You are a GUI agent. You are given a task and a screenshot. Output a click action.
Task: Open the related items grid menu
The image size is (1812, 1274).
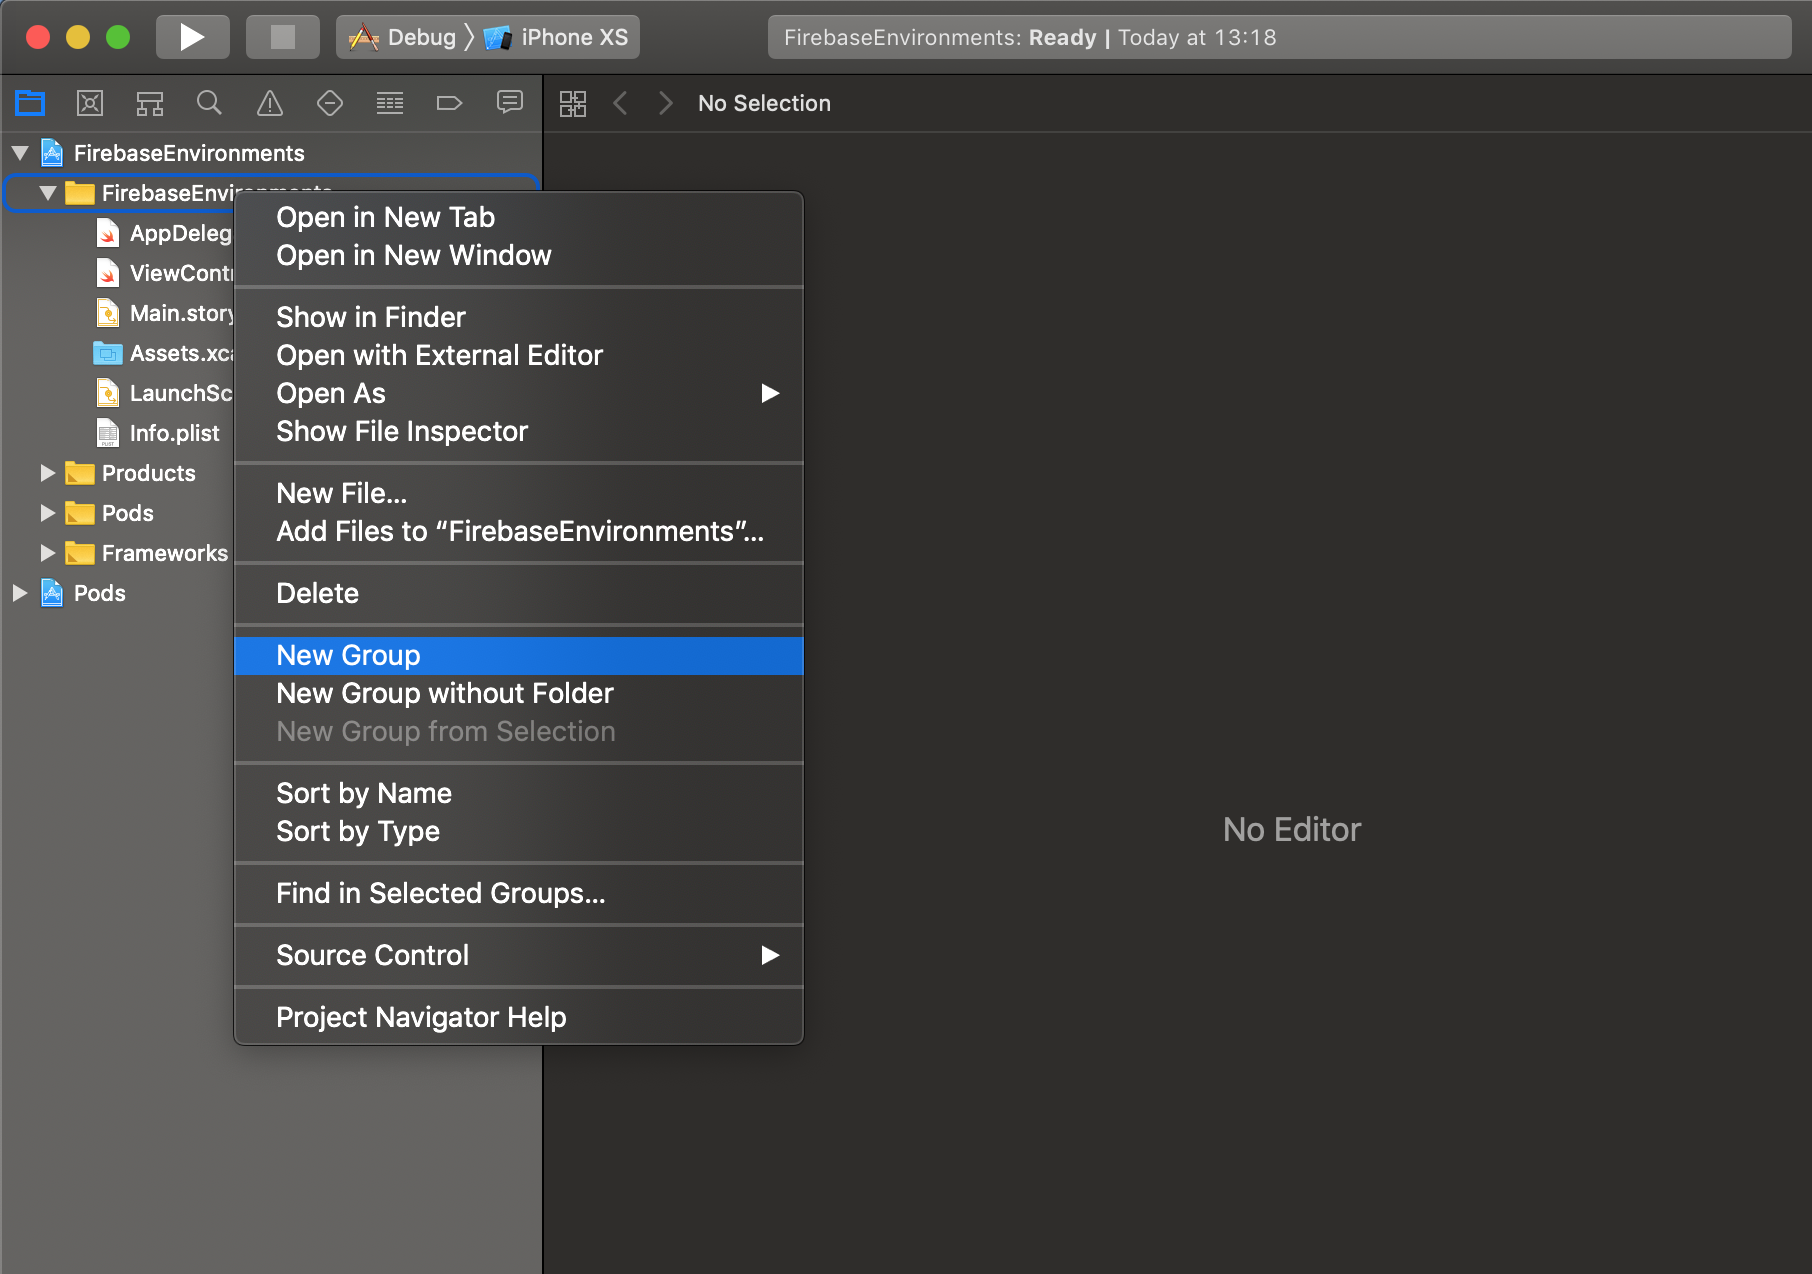(x=573, y=103)
